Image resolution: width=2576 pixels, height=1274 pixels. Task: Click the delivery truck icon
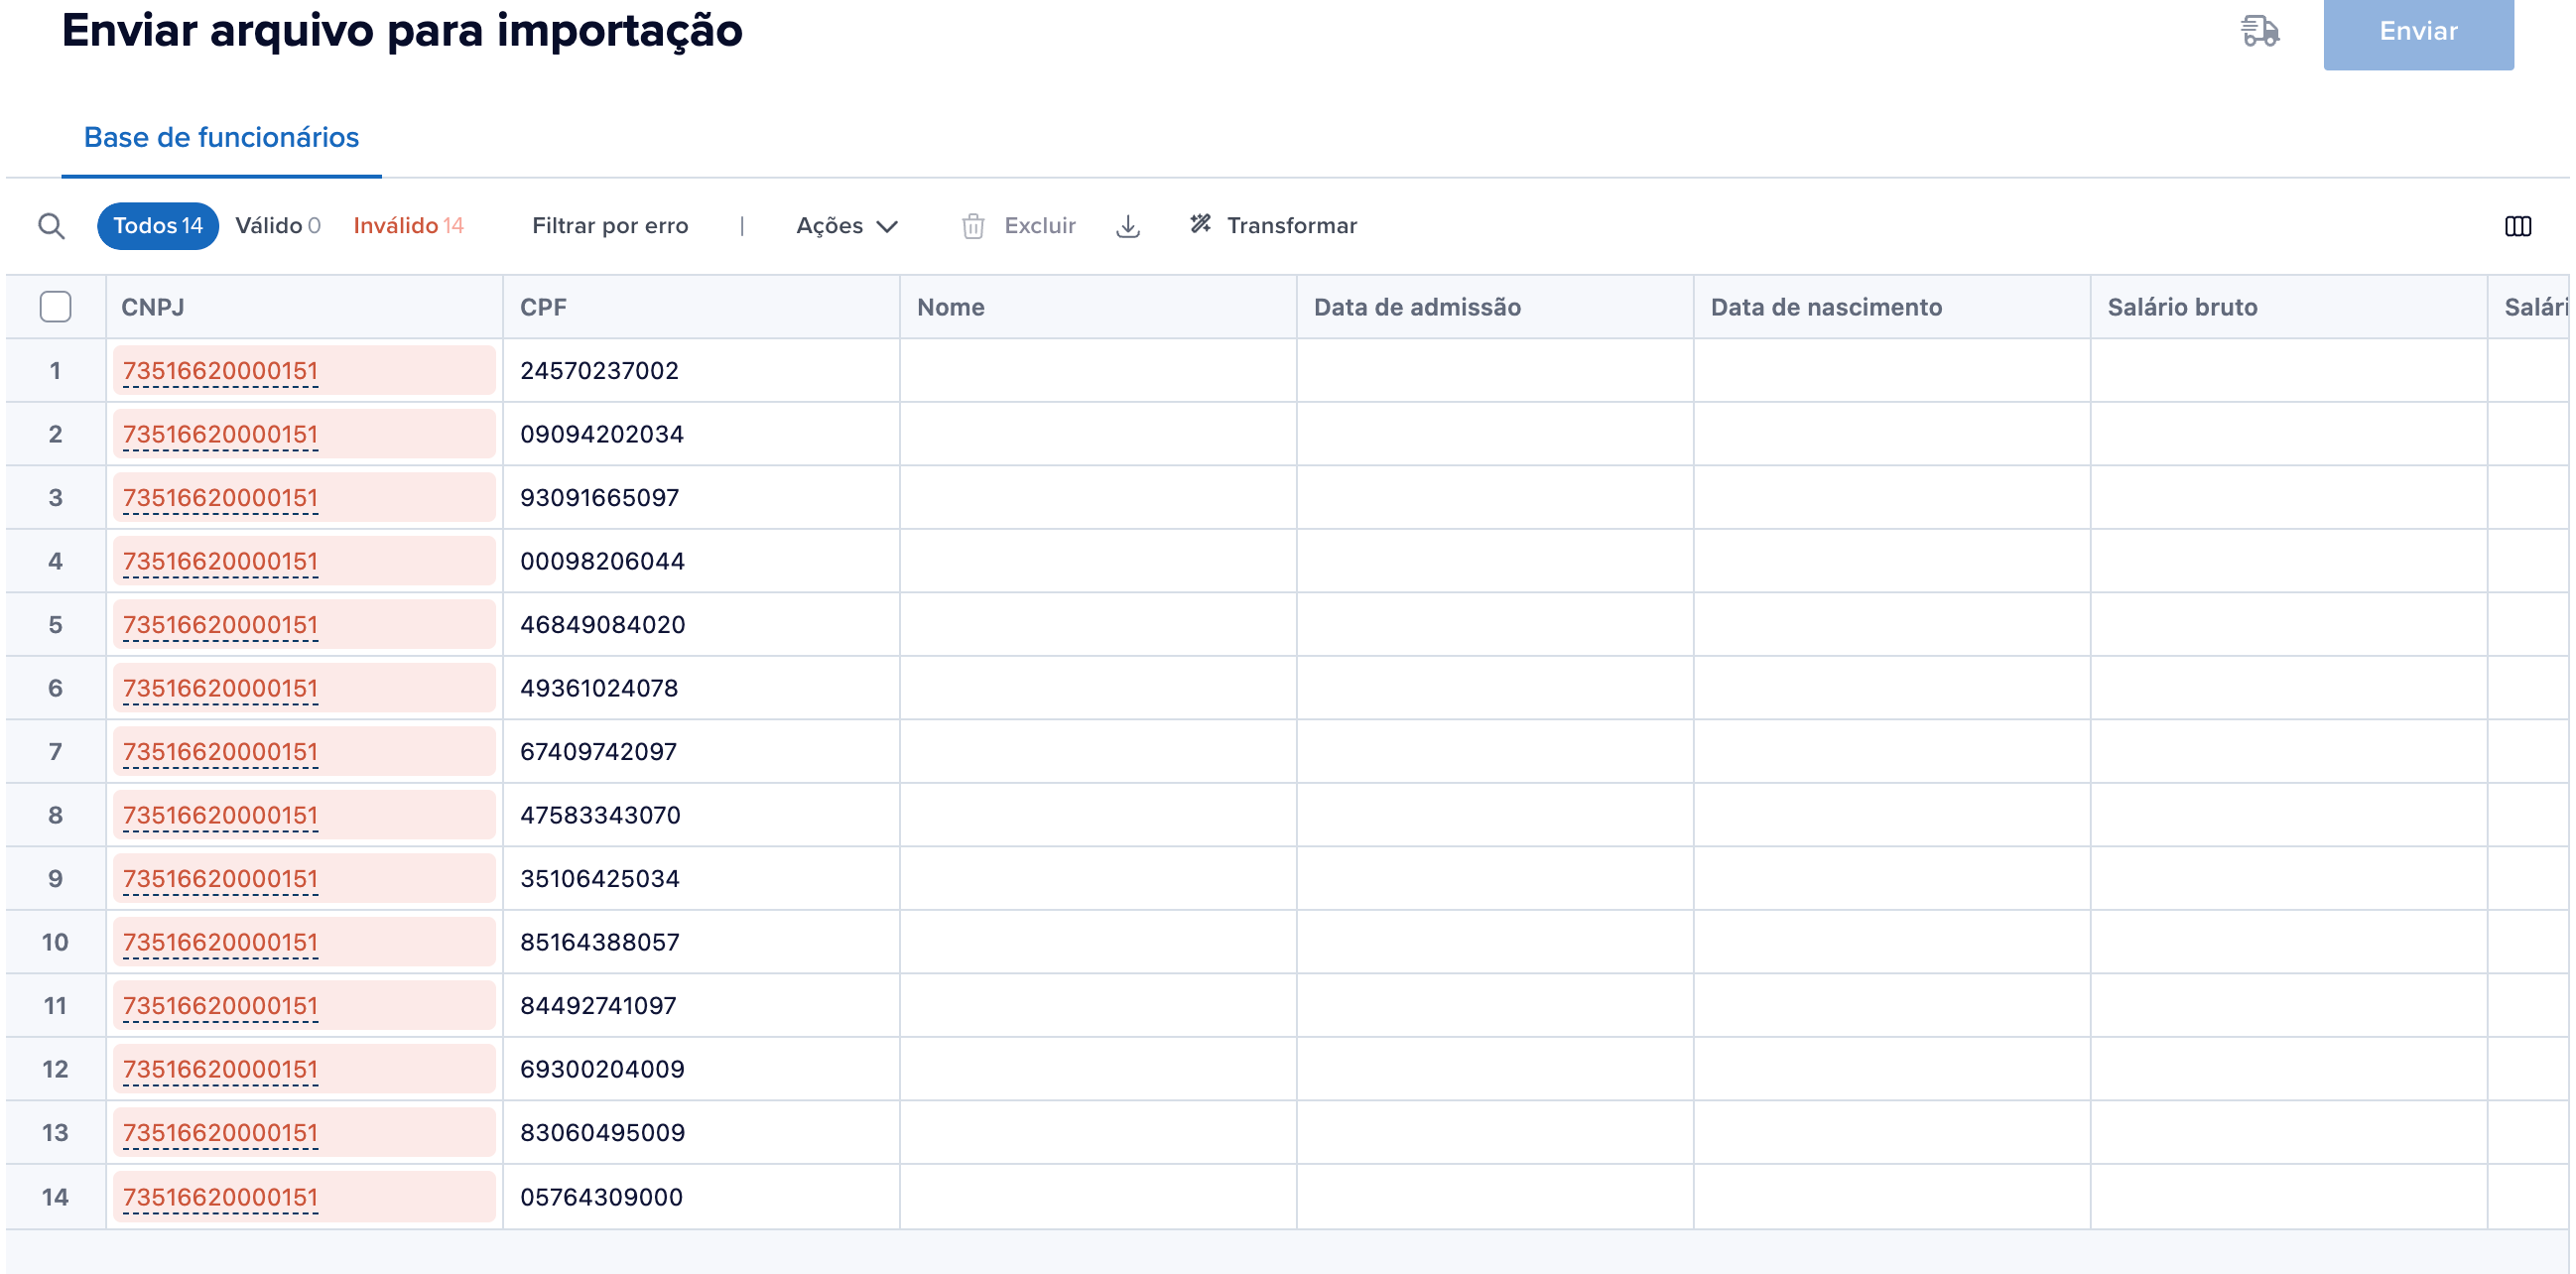coord(2258,31)
